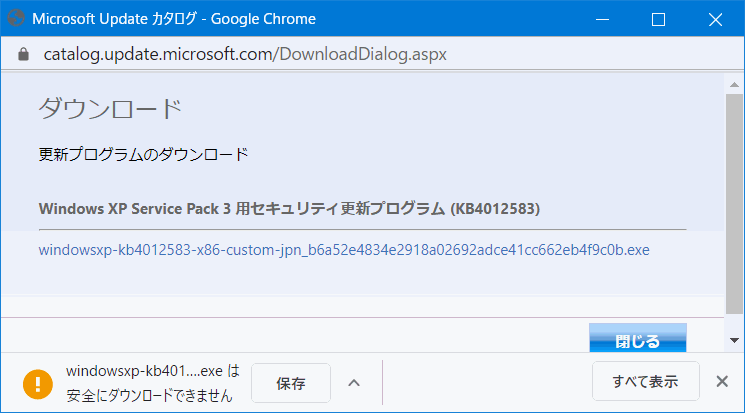The image size is (745, 413).
Task: Minimize the Chrome window
Action: tap(602, 19)
